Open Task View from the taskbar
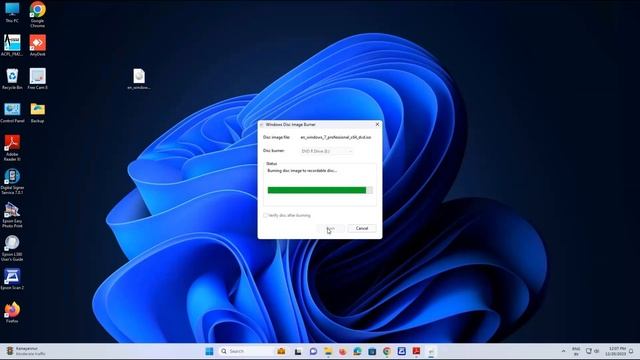 point(298,351)
